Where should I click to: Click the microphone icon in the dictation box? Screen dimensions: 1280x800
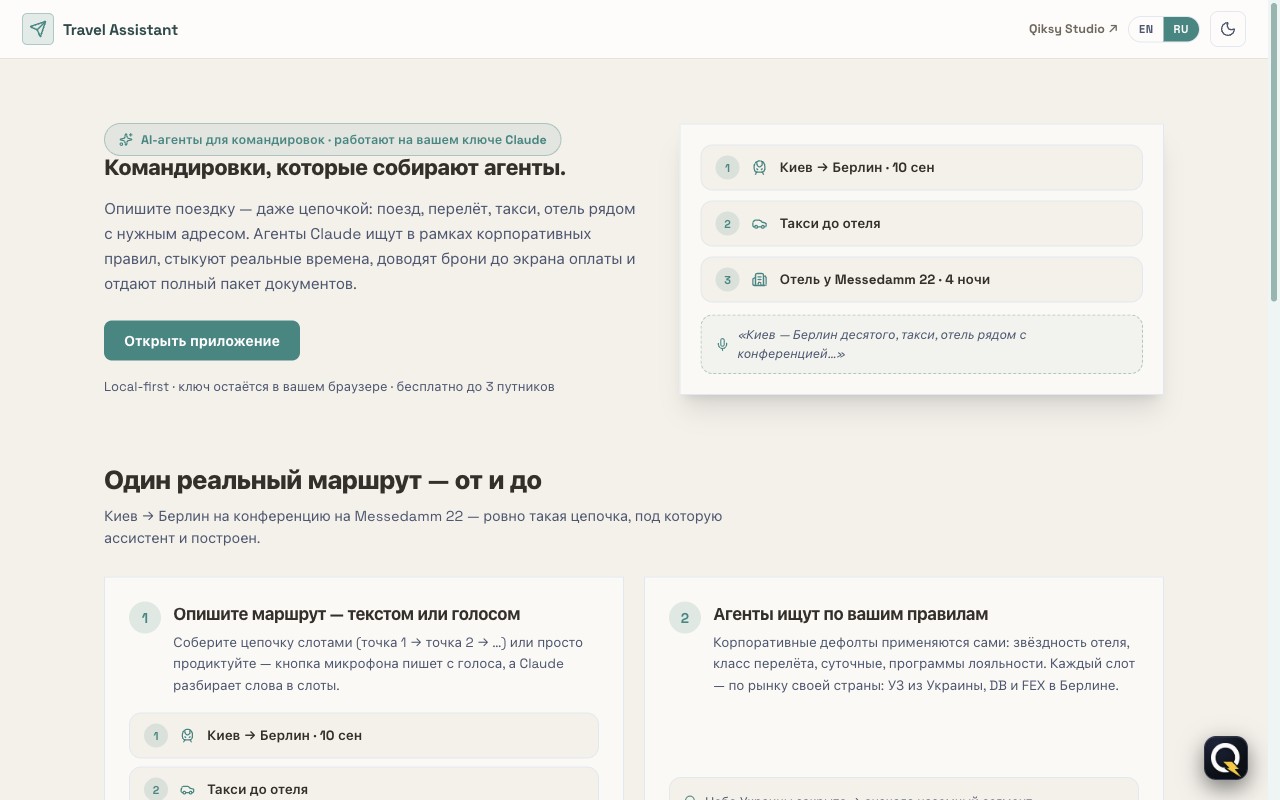[x=723, y=344]
